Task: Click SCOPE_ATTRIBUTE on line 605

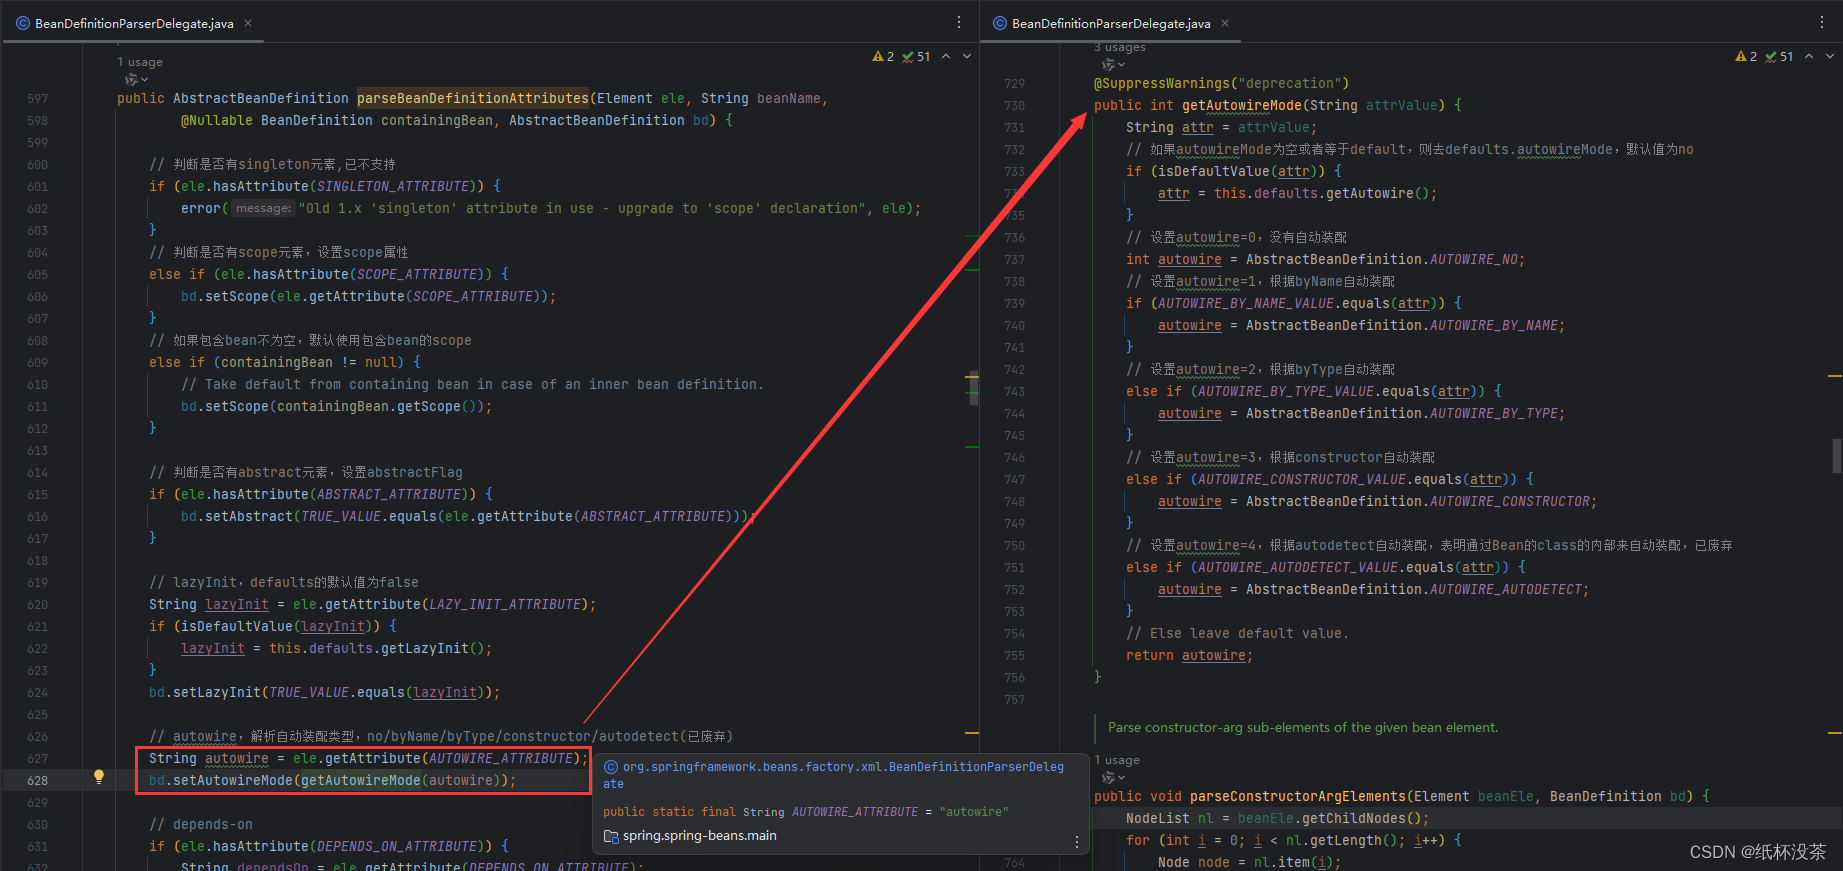Action: [417, 274]
